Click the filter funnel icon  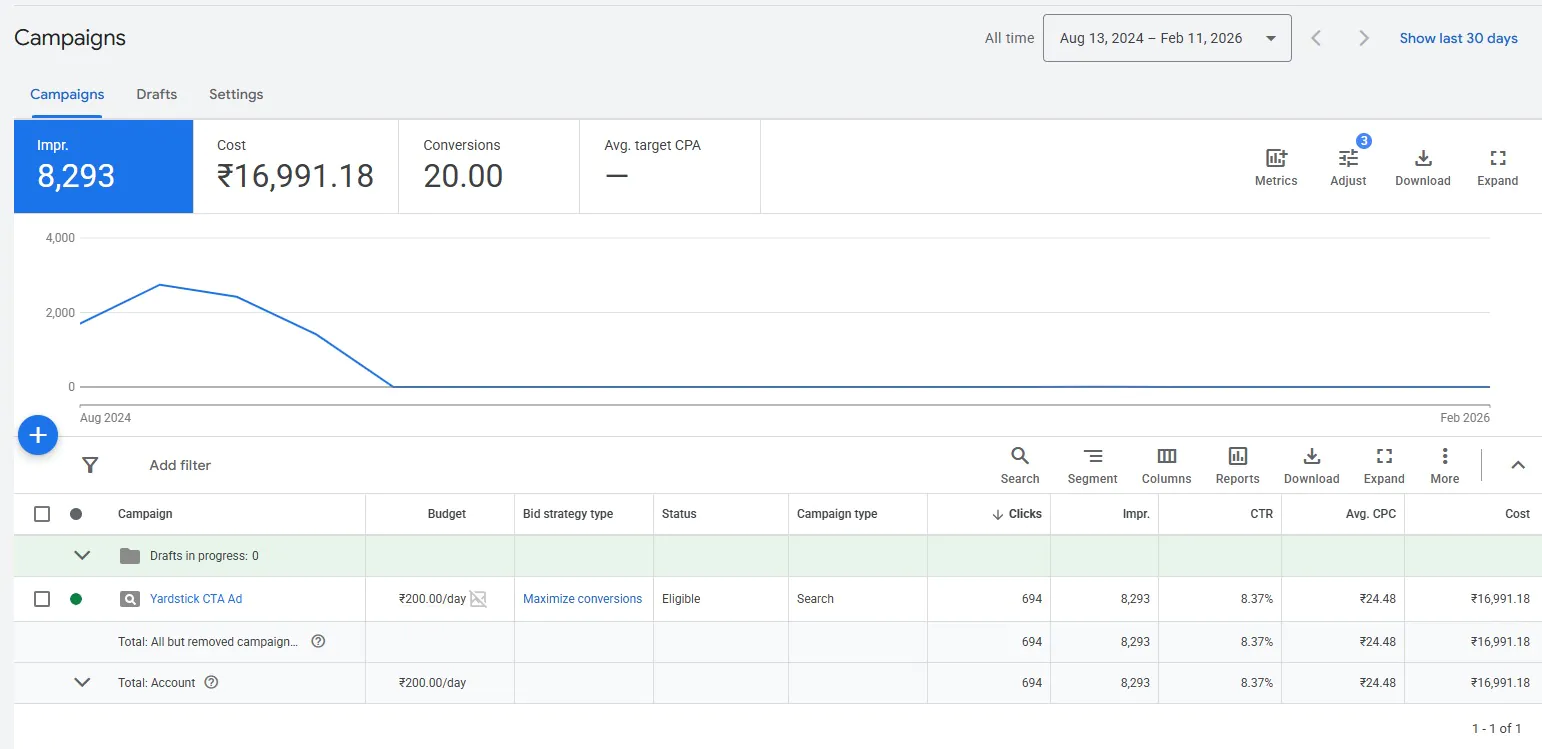coord(90,465)
